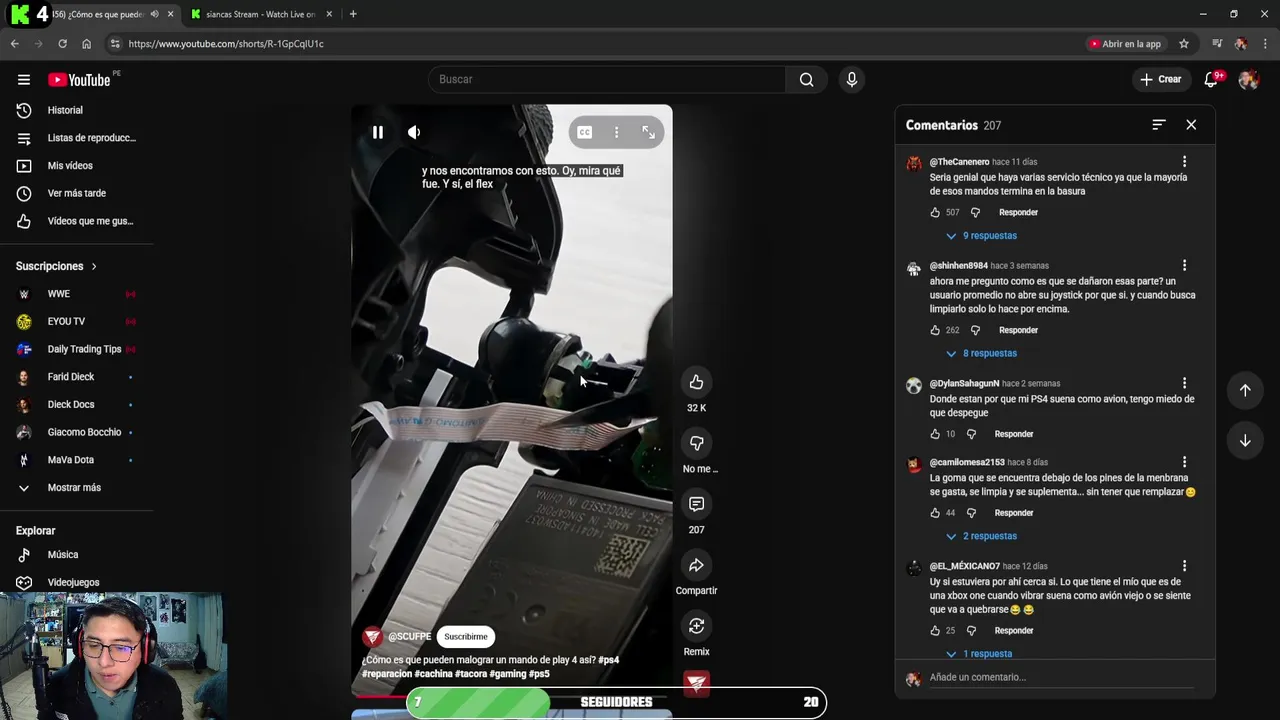Expand 1 respuesta under @EL_MÉXICANO7
The width and height of the screenshot is (1280, 720).
[979, 654]
